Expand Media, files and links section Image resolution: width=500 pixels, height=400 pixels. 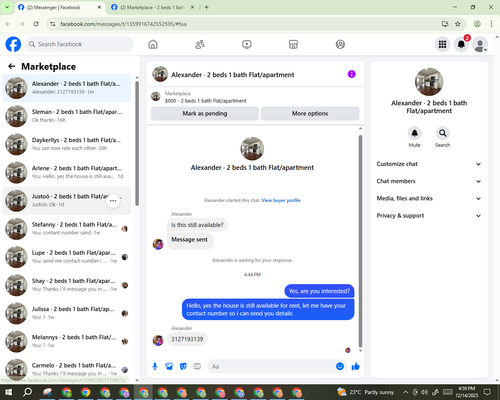click(x=429, y=198)
